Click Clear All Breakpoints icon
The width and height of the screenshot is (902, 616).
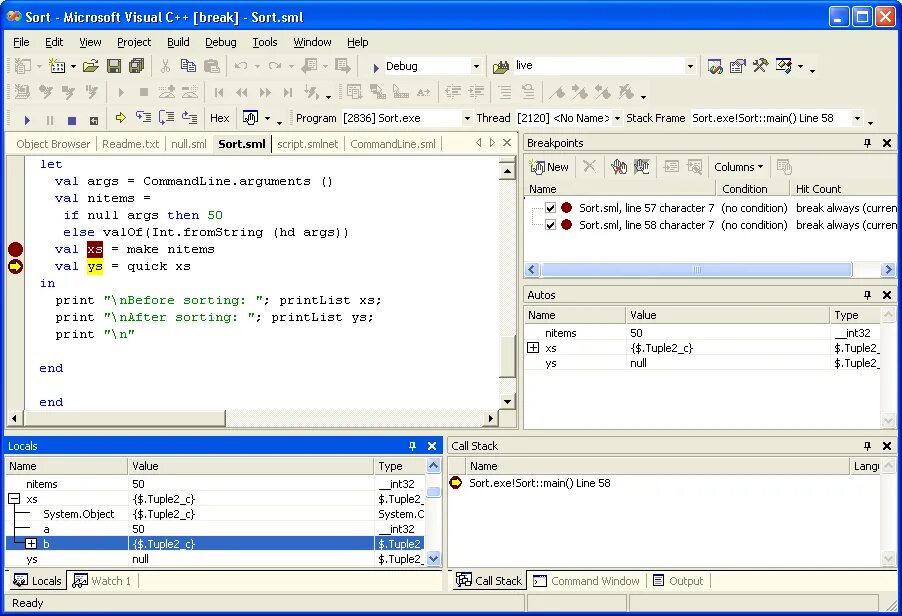coord(618,167)
